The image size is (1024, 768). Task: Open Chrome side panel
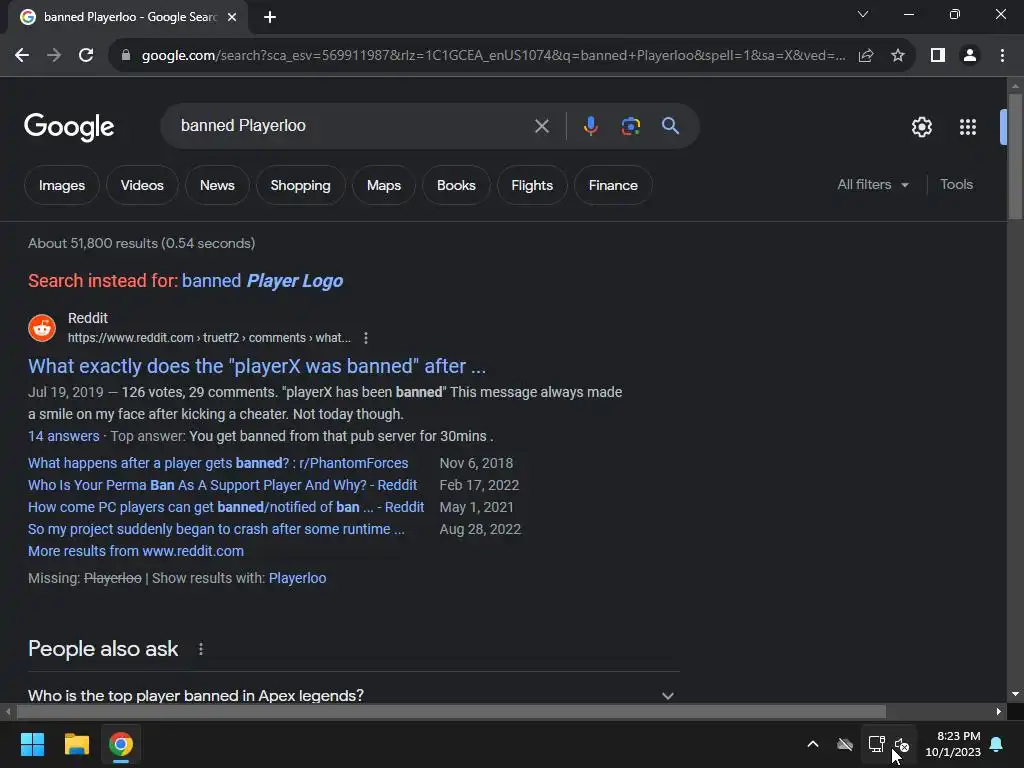tap(938, 56)
